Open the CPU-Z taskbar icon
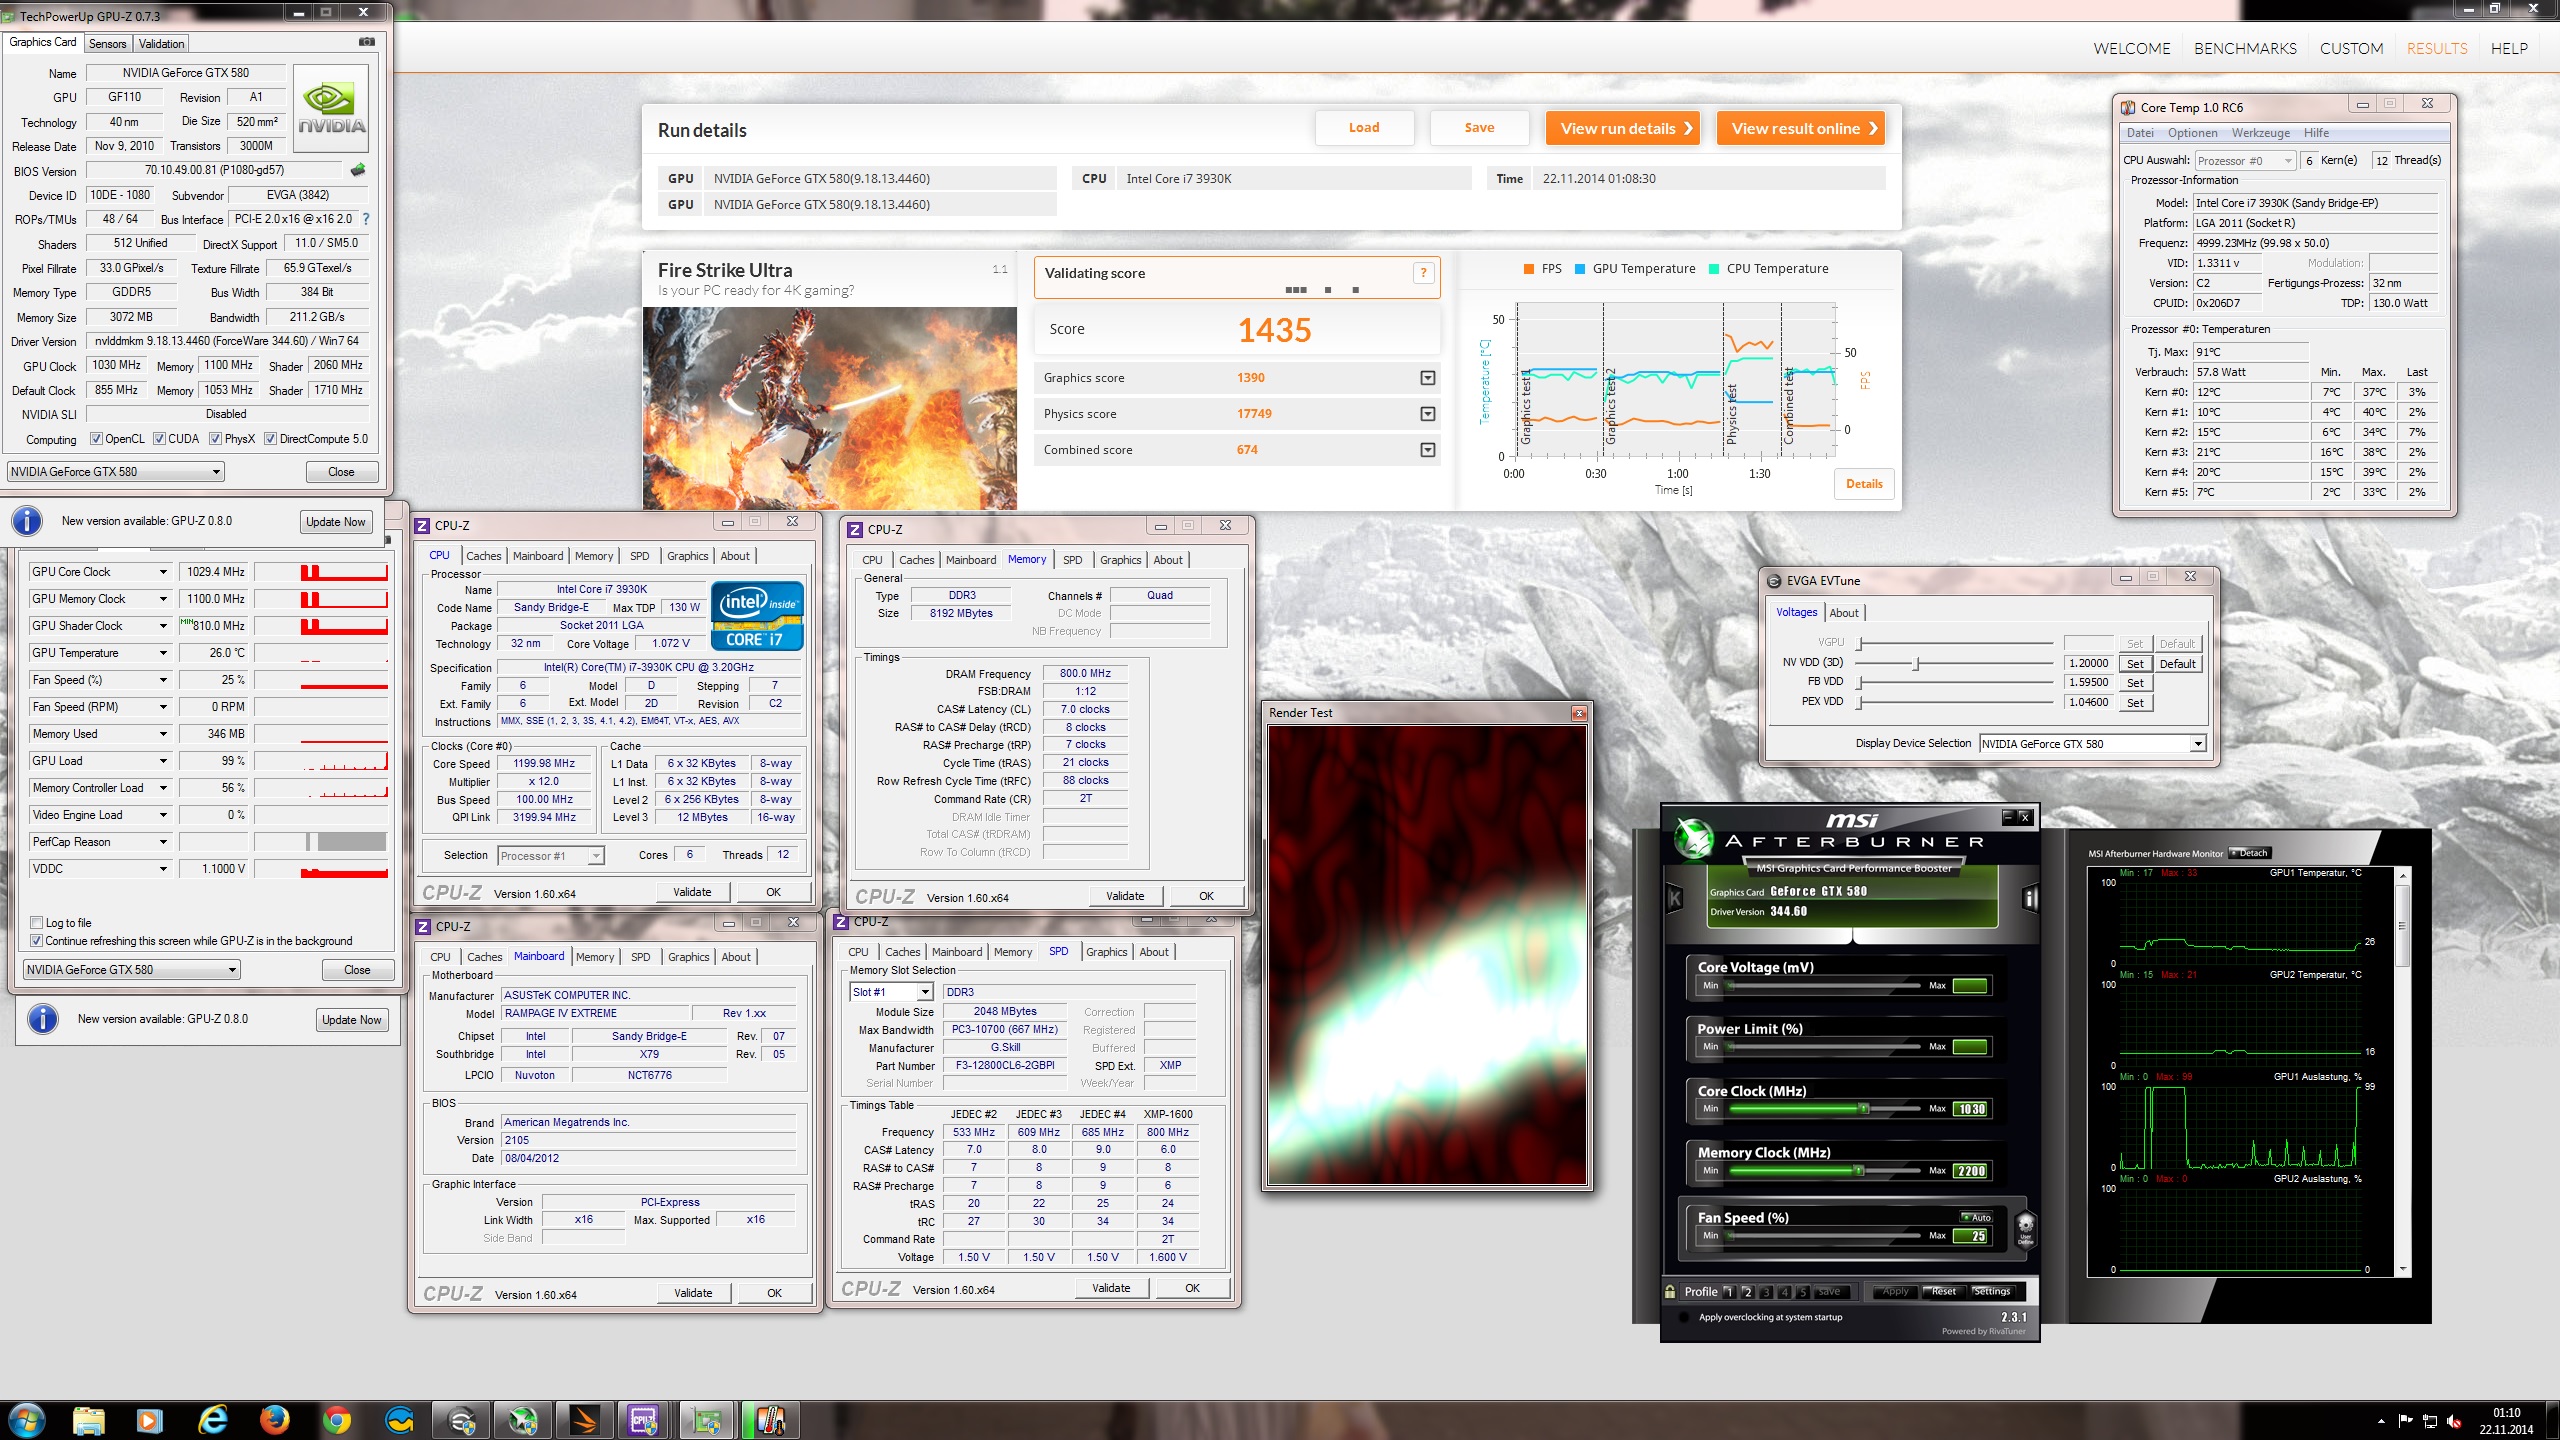The width and height of the screenshot is (2560, 1440). [643, 1420]
